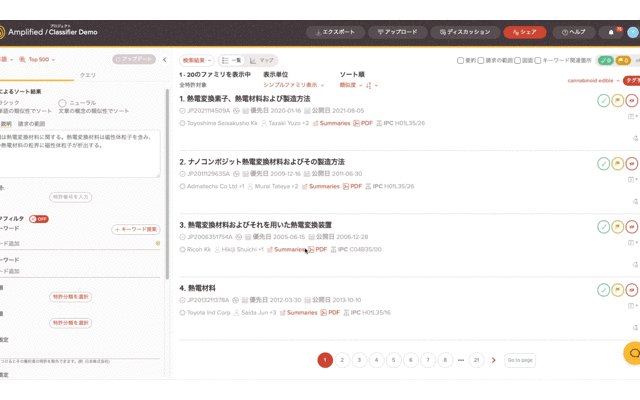Open the ヘルプ button

574,32
